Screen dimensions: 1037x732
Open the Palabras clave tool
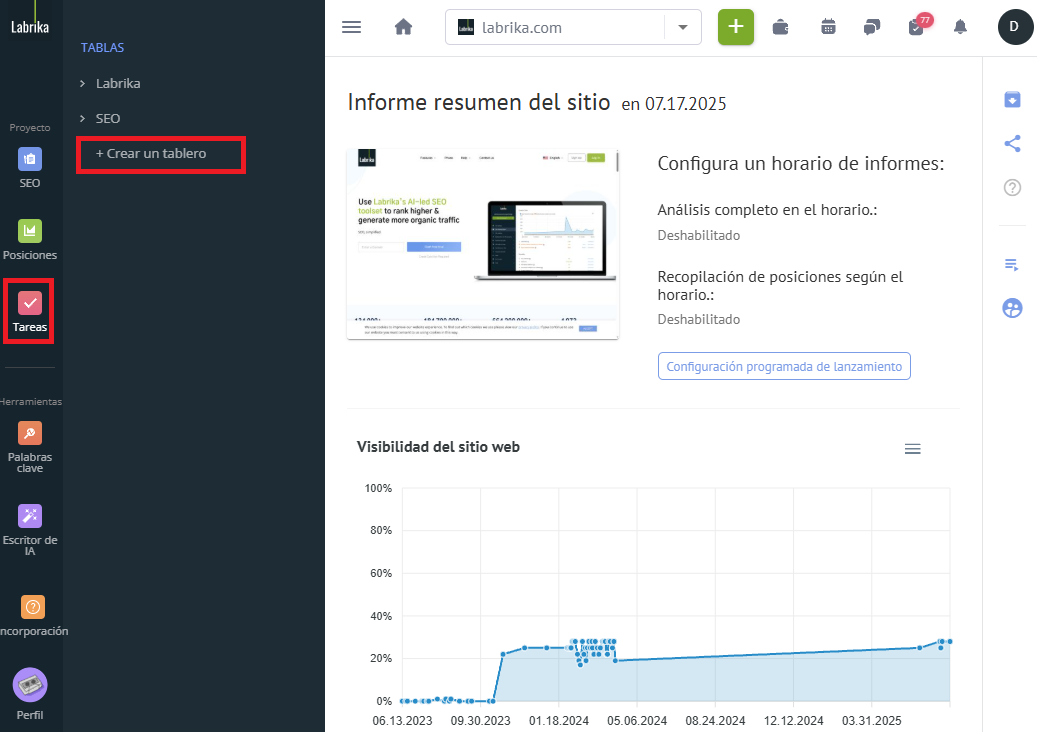click(x=30, y=447)
